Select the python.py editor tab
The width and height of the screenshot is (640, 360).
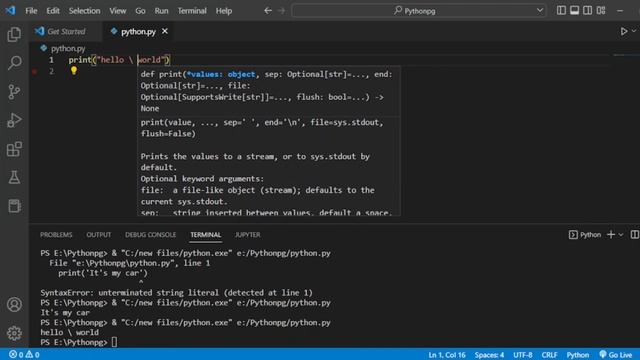point(138,31)
